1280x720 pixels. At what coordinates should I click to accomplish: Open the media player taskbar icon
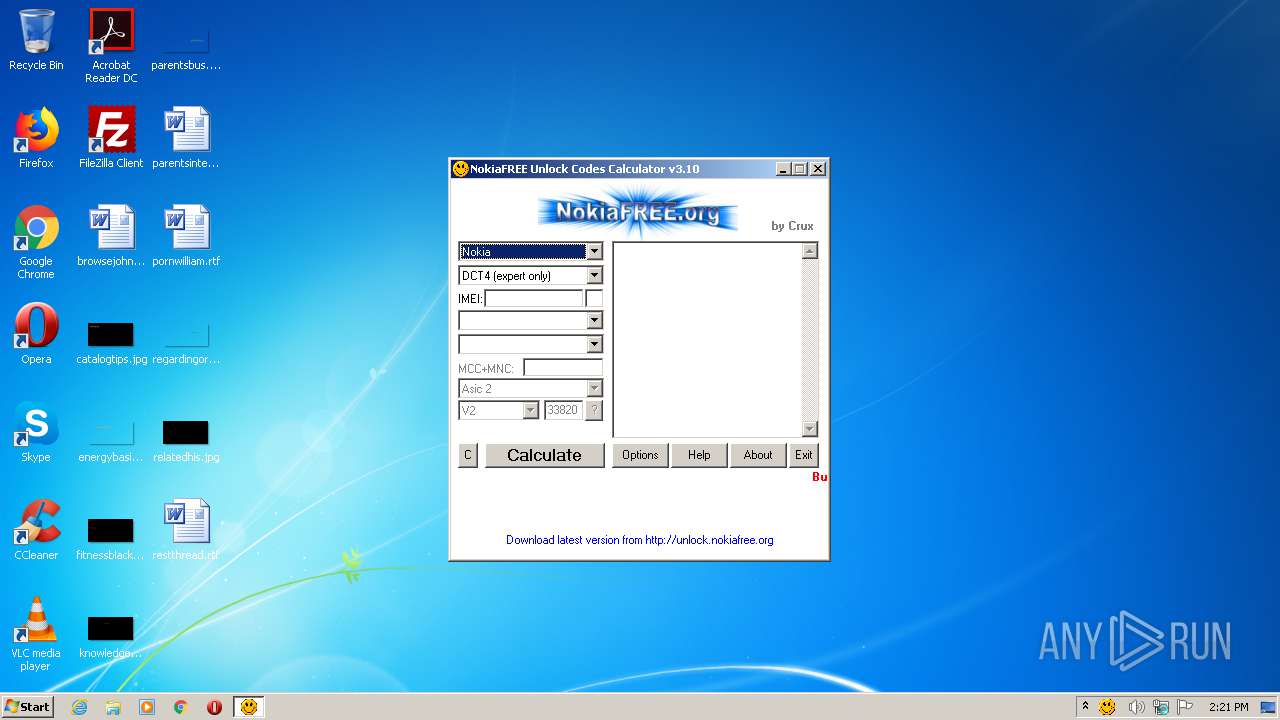coord(147,707)
